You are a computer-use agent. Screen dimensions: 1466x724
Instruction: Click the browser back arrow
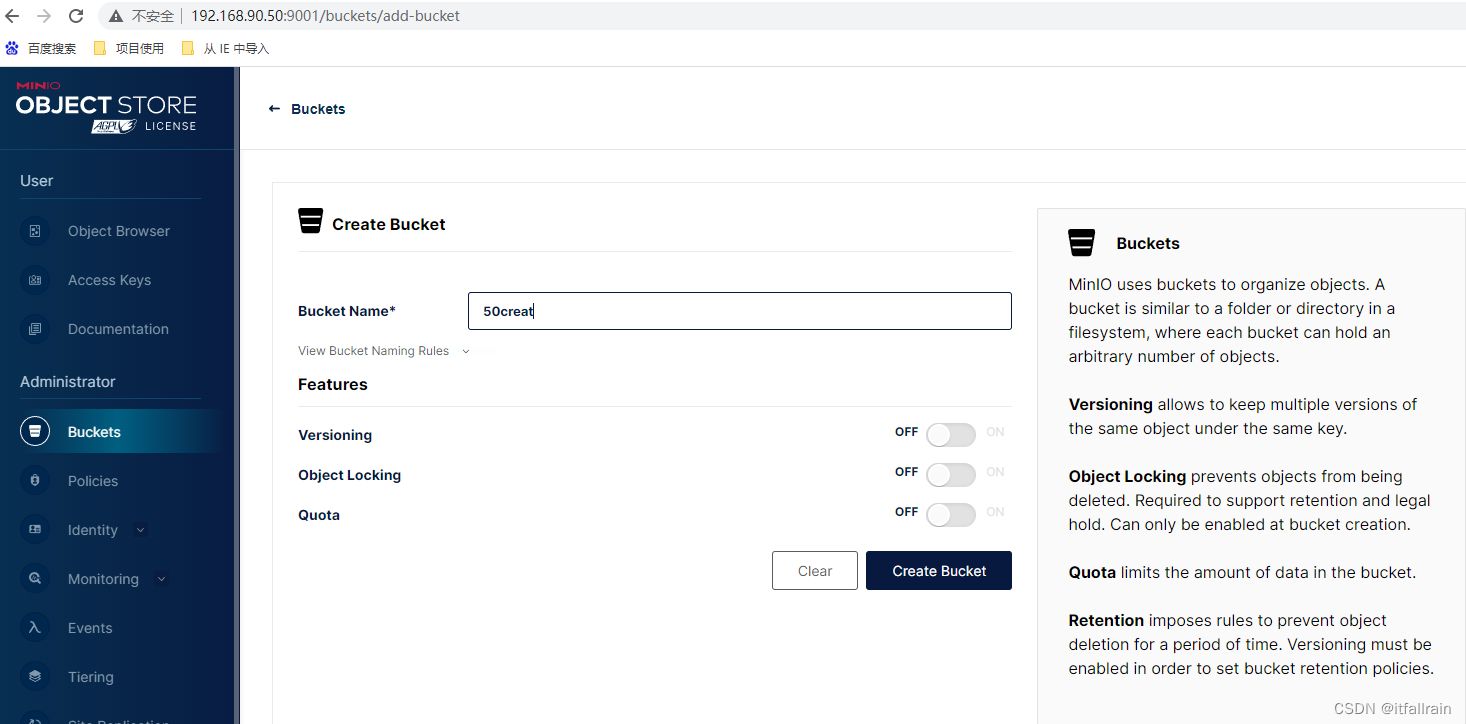pos(12,16)
